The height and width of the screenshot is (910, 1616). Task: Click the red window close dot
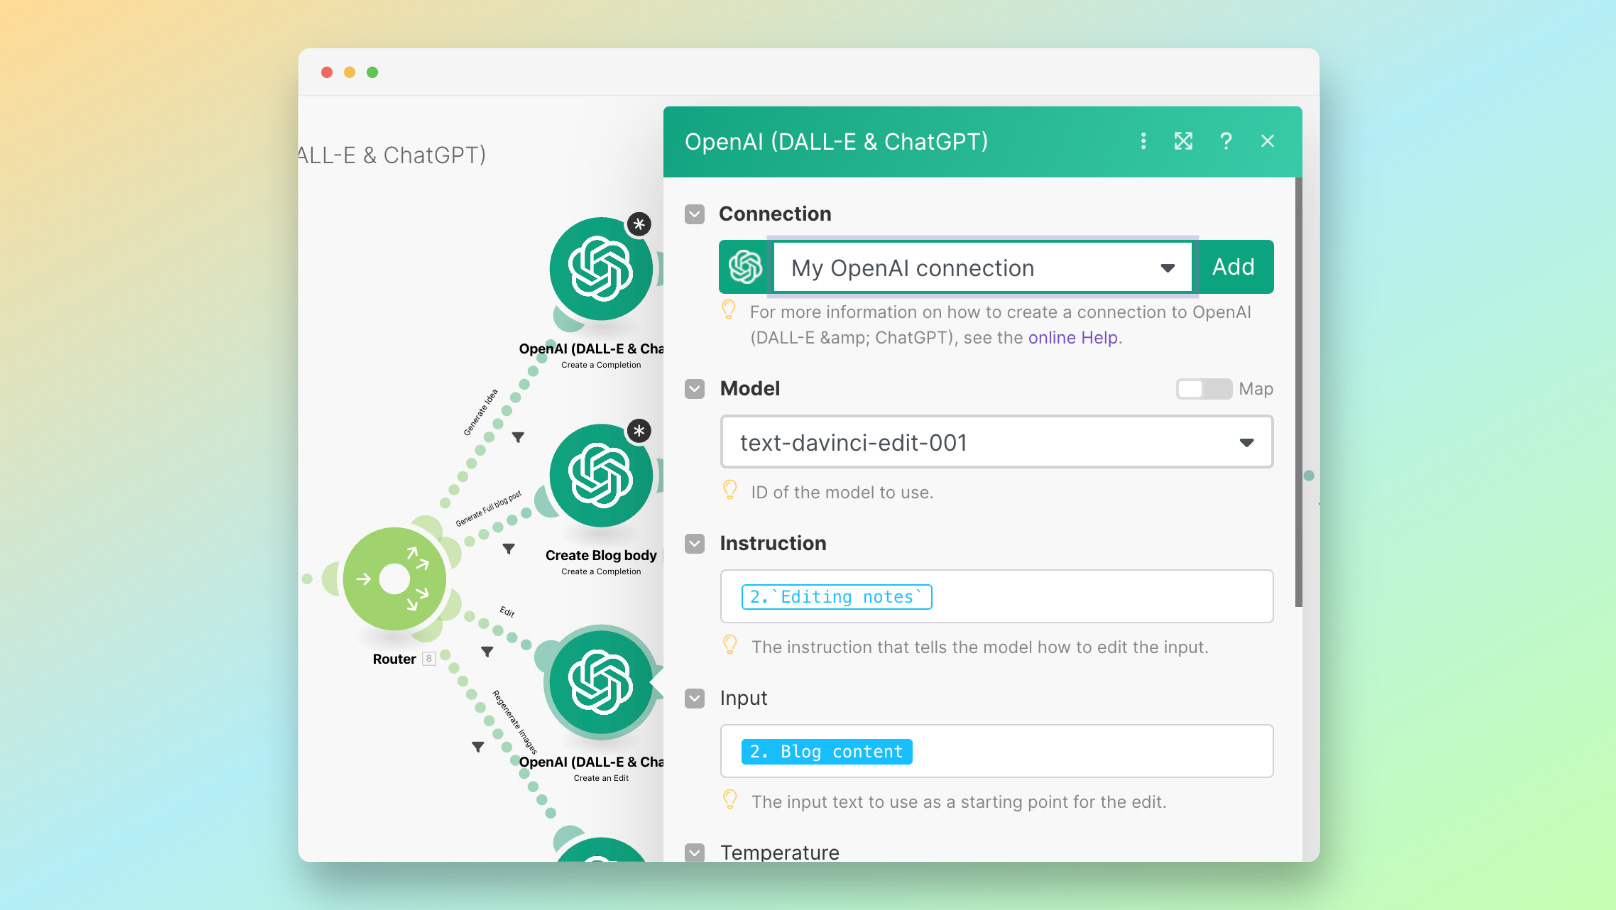click(x=327, y=72)
